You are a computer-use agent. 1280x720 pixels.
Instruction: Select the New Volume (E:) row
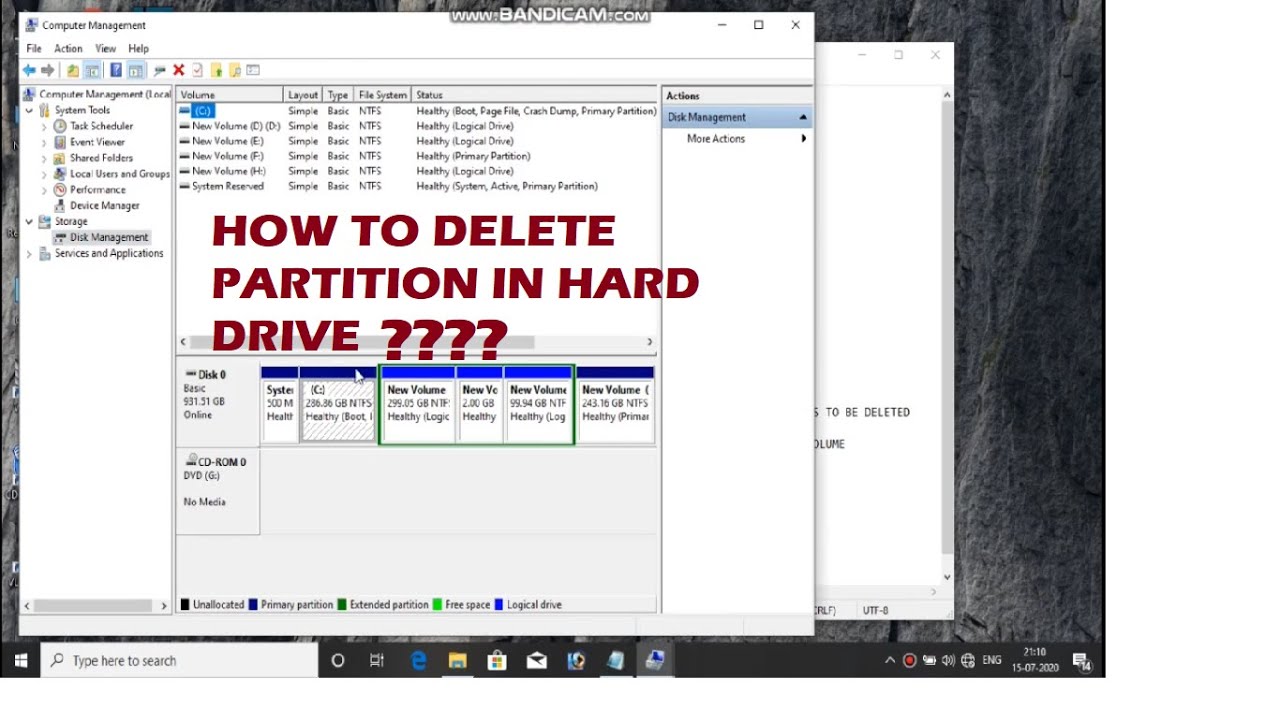417,141
